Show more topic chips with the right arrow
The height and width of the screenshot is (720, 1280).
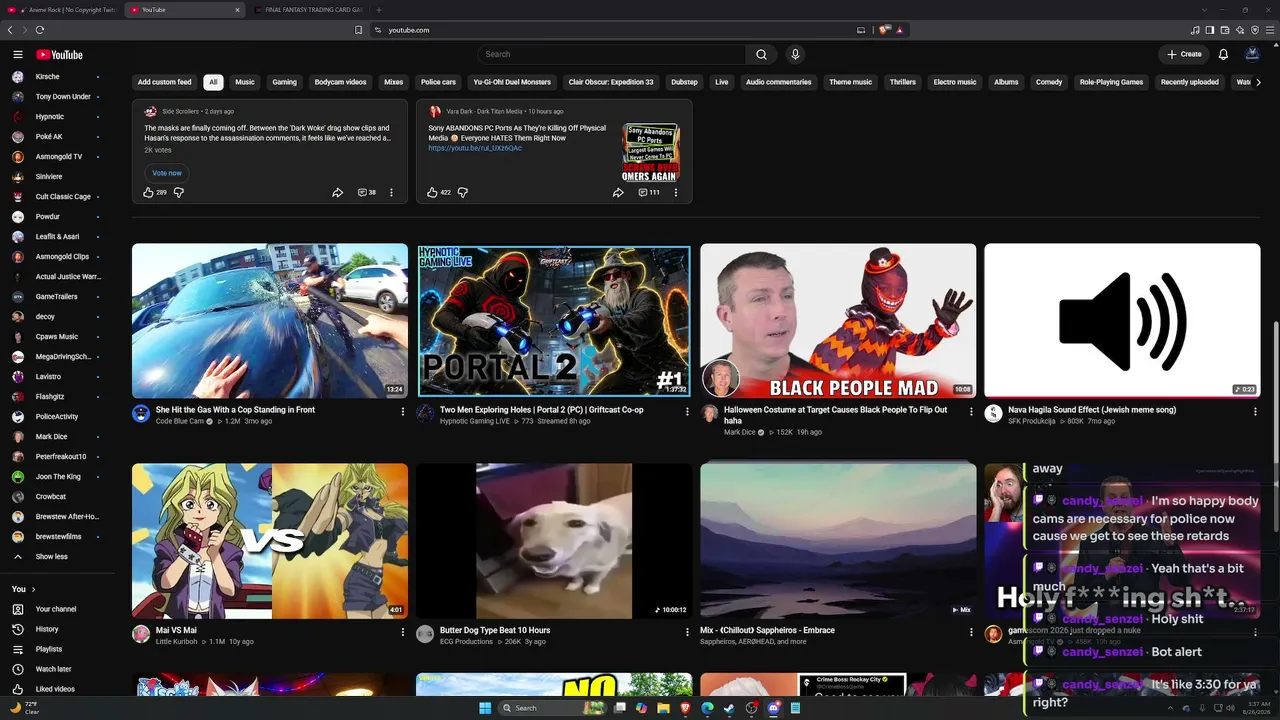[x=1257, y=82]
